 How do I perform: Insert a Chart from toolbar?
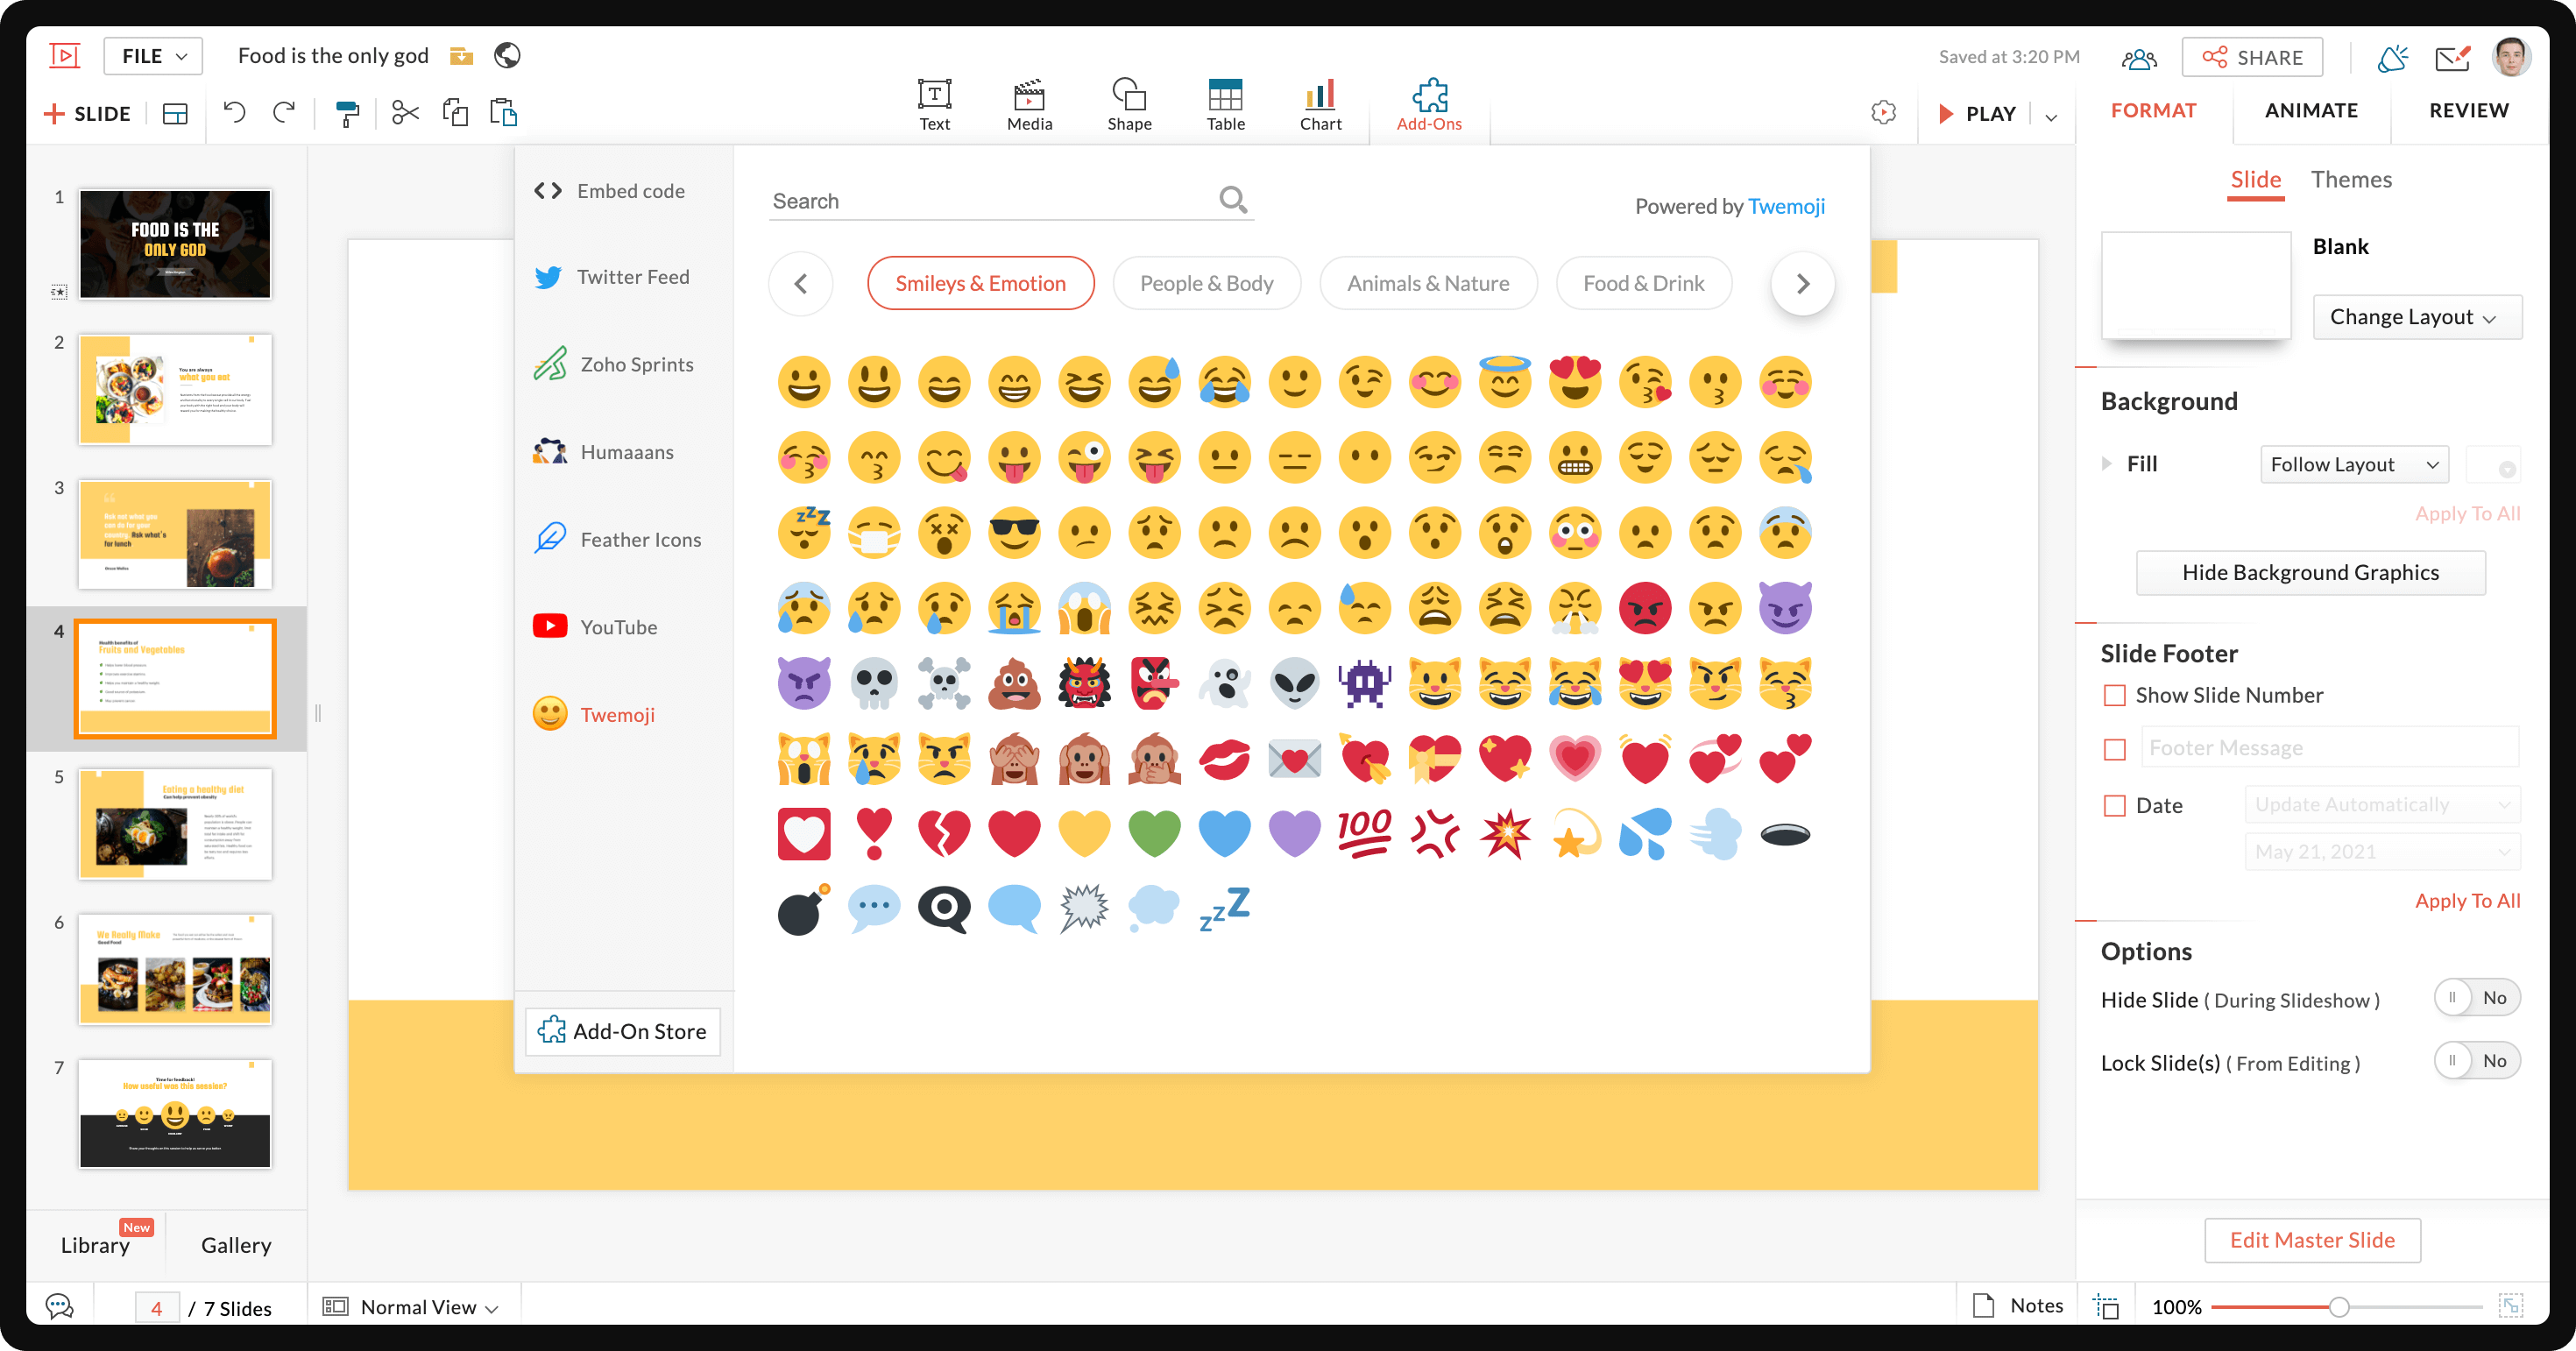pyautogui.click(x=1320, y=105)
